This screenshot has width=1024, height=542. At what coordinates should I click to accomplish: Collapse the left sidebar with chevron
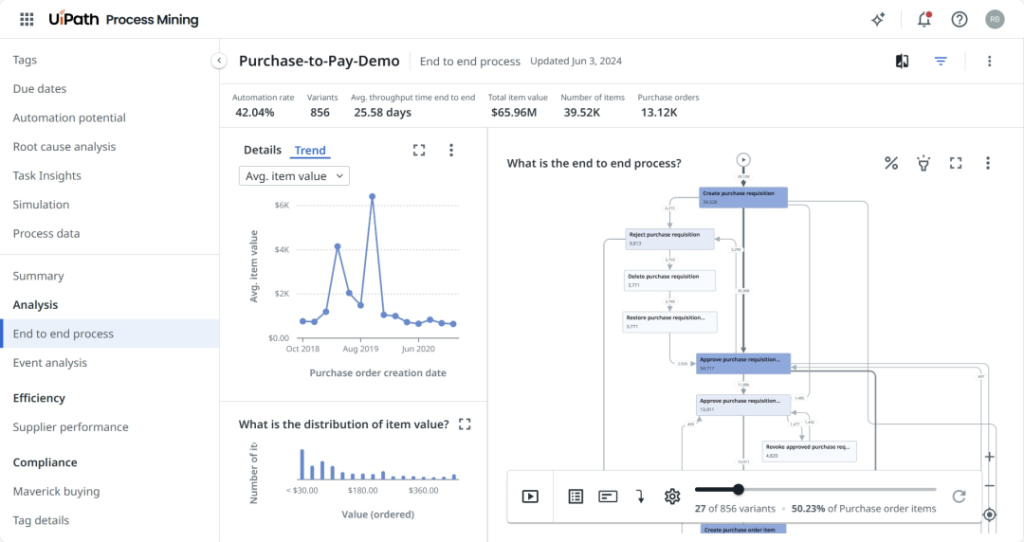(218, 61)
